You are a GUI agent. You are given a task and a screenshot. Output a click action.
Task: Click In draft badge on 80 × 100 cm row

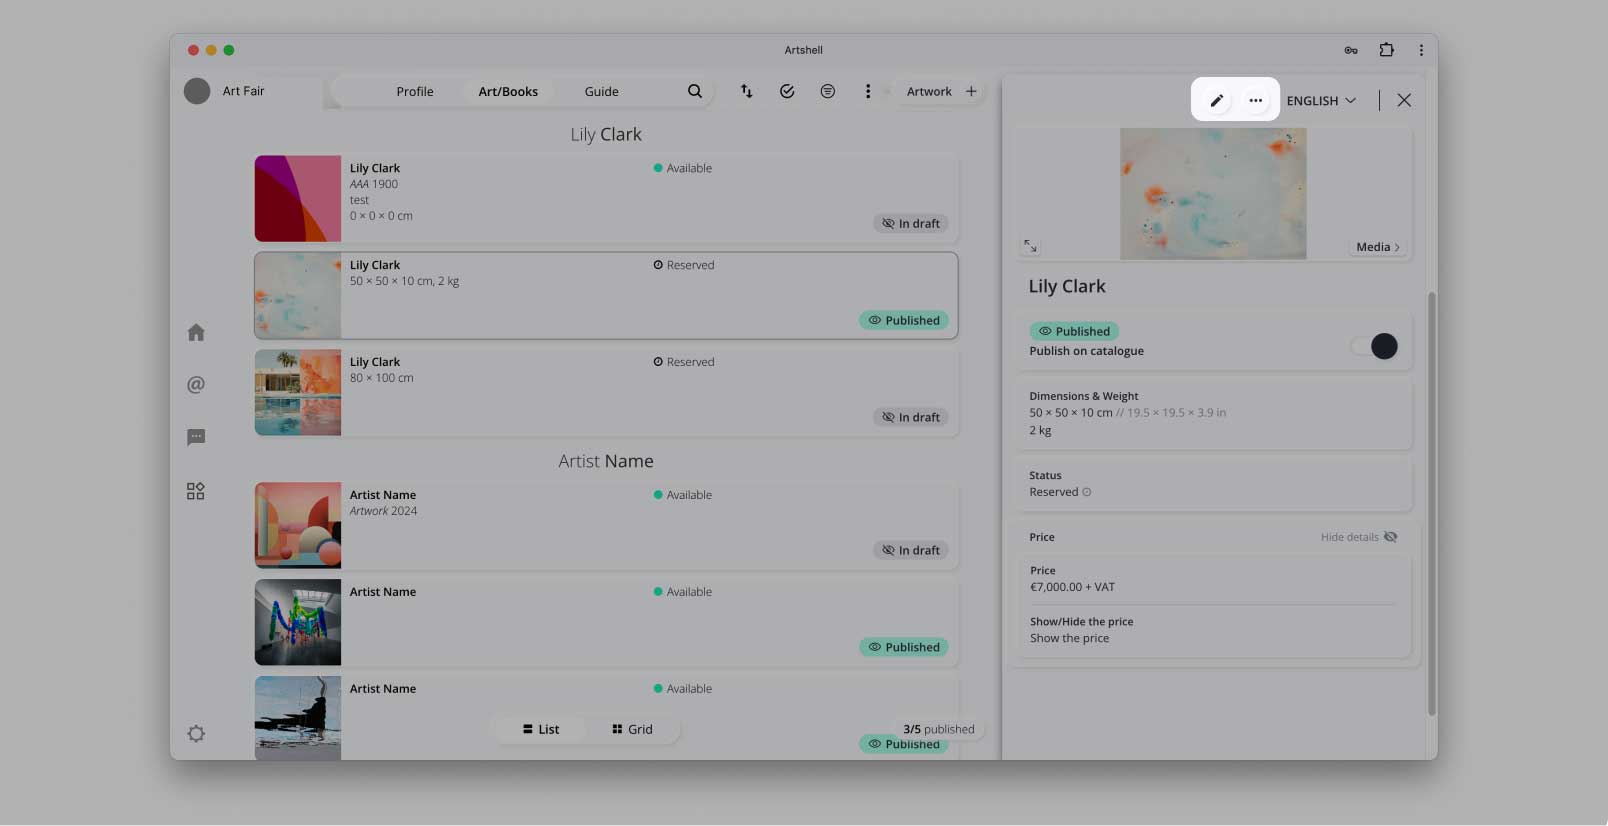coord(911,417)
